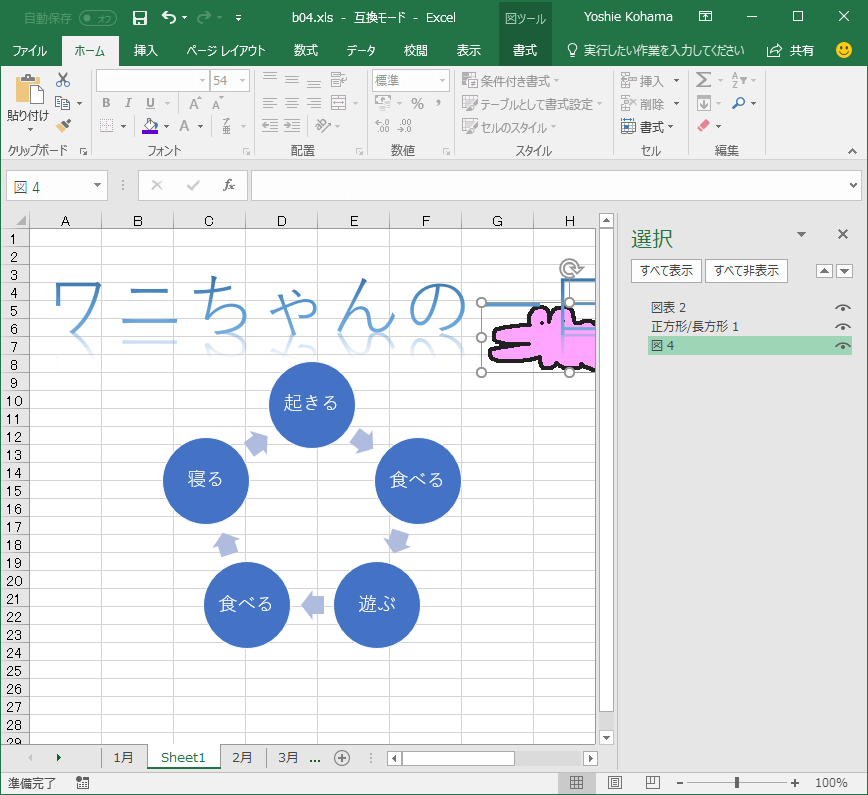The image size is (868, 795).
Task: Click the increase decimal icon
Action: click(383, 126)
